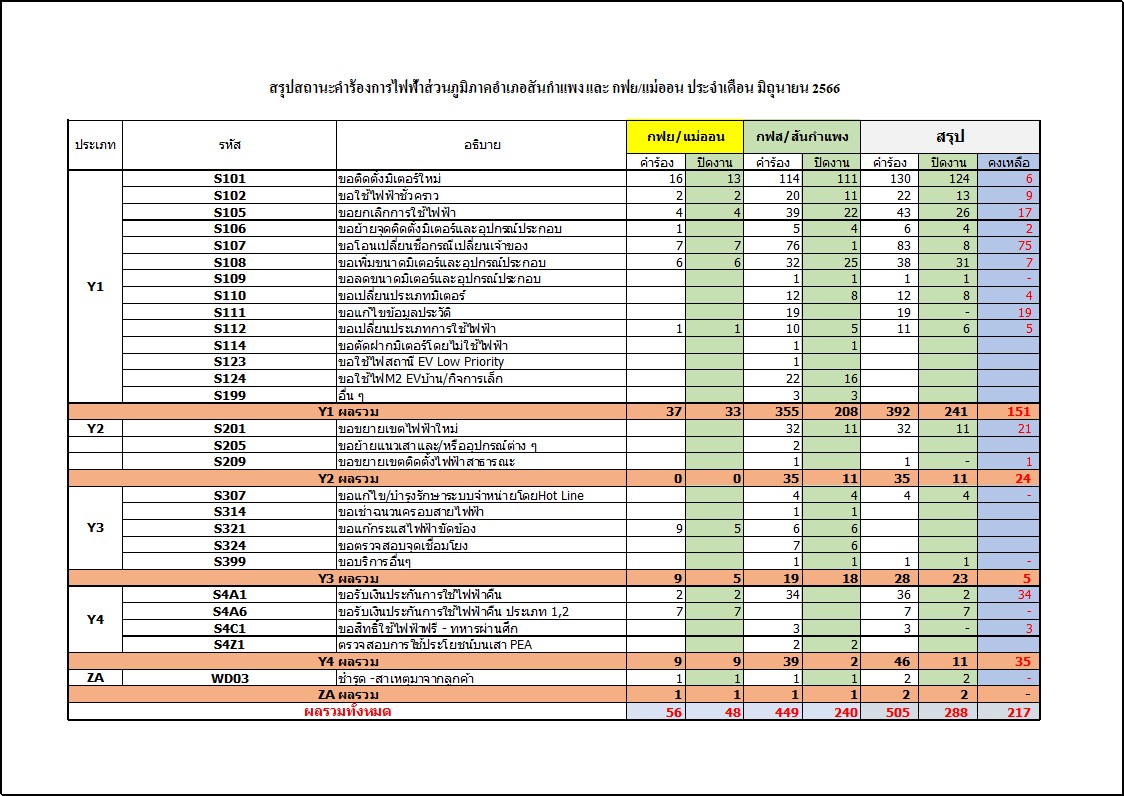This screenshot has width=1124, height=796.
Task: Select the ZA category cell
Action: [95, 678]
